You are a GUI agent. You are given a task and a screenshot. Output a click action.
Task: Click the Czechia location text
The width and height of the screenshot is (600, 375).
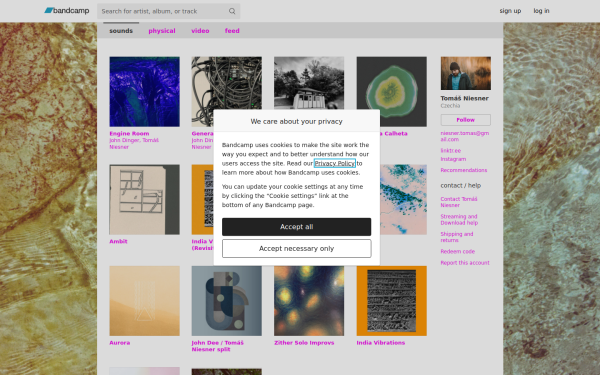450,106
